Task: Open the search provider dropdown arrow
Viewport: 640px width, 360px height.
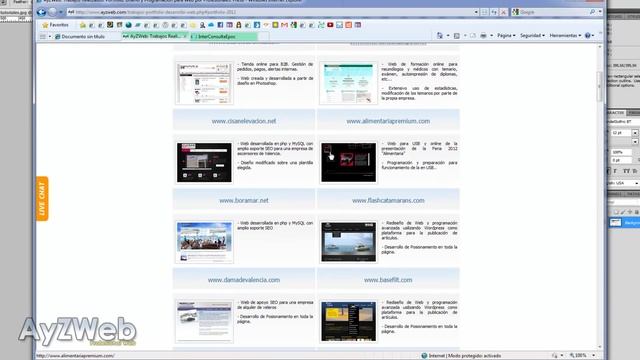Action: (600, 12)
